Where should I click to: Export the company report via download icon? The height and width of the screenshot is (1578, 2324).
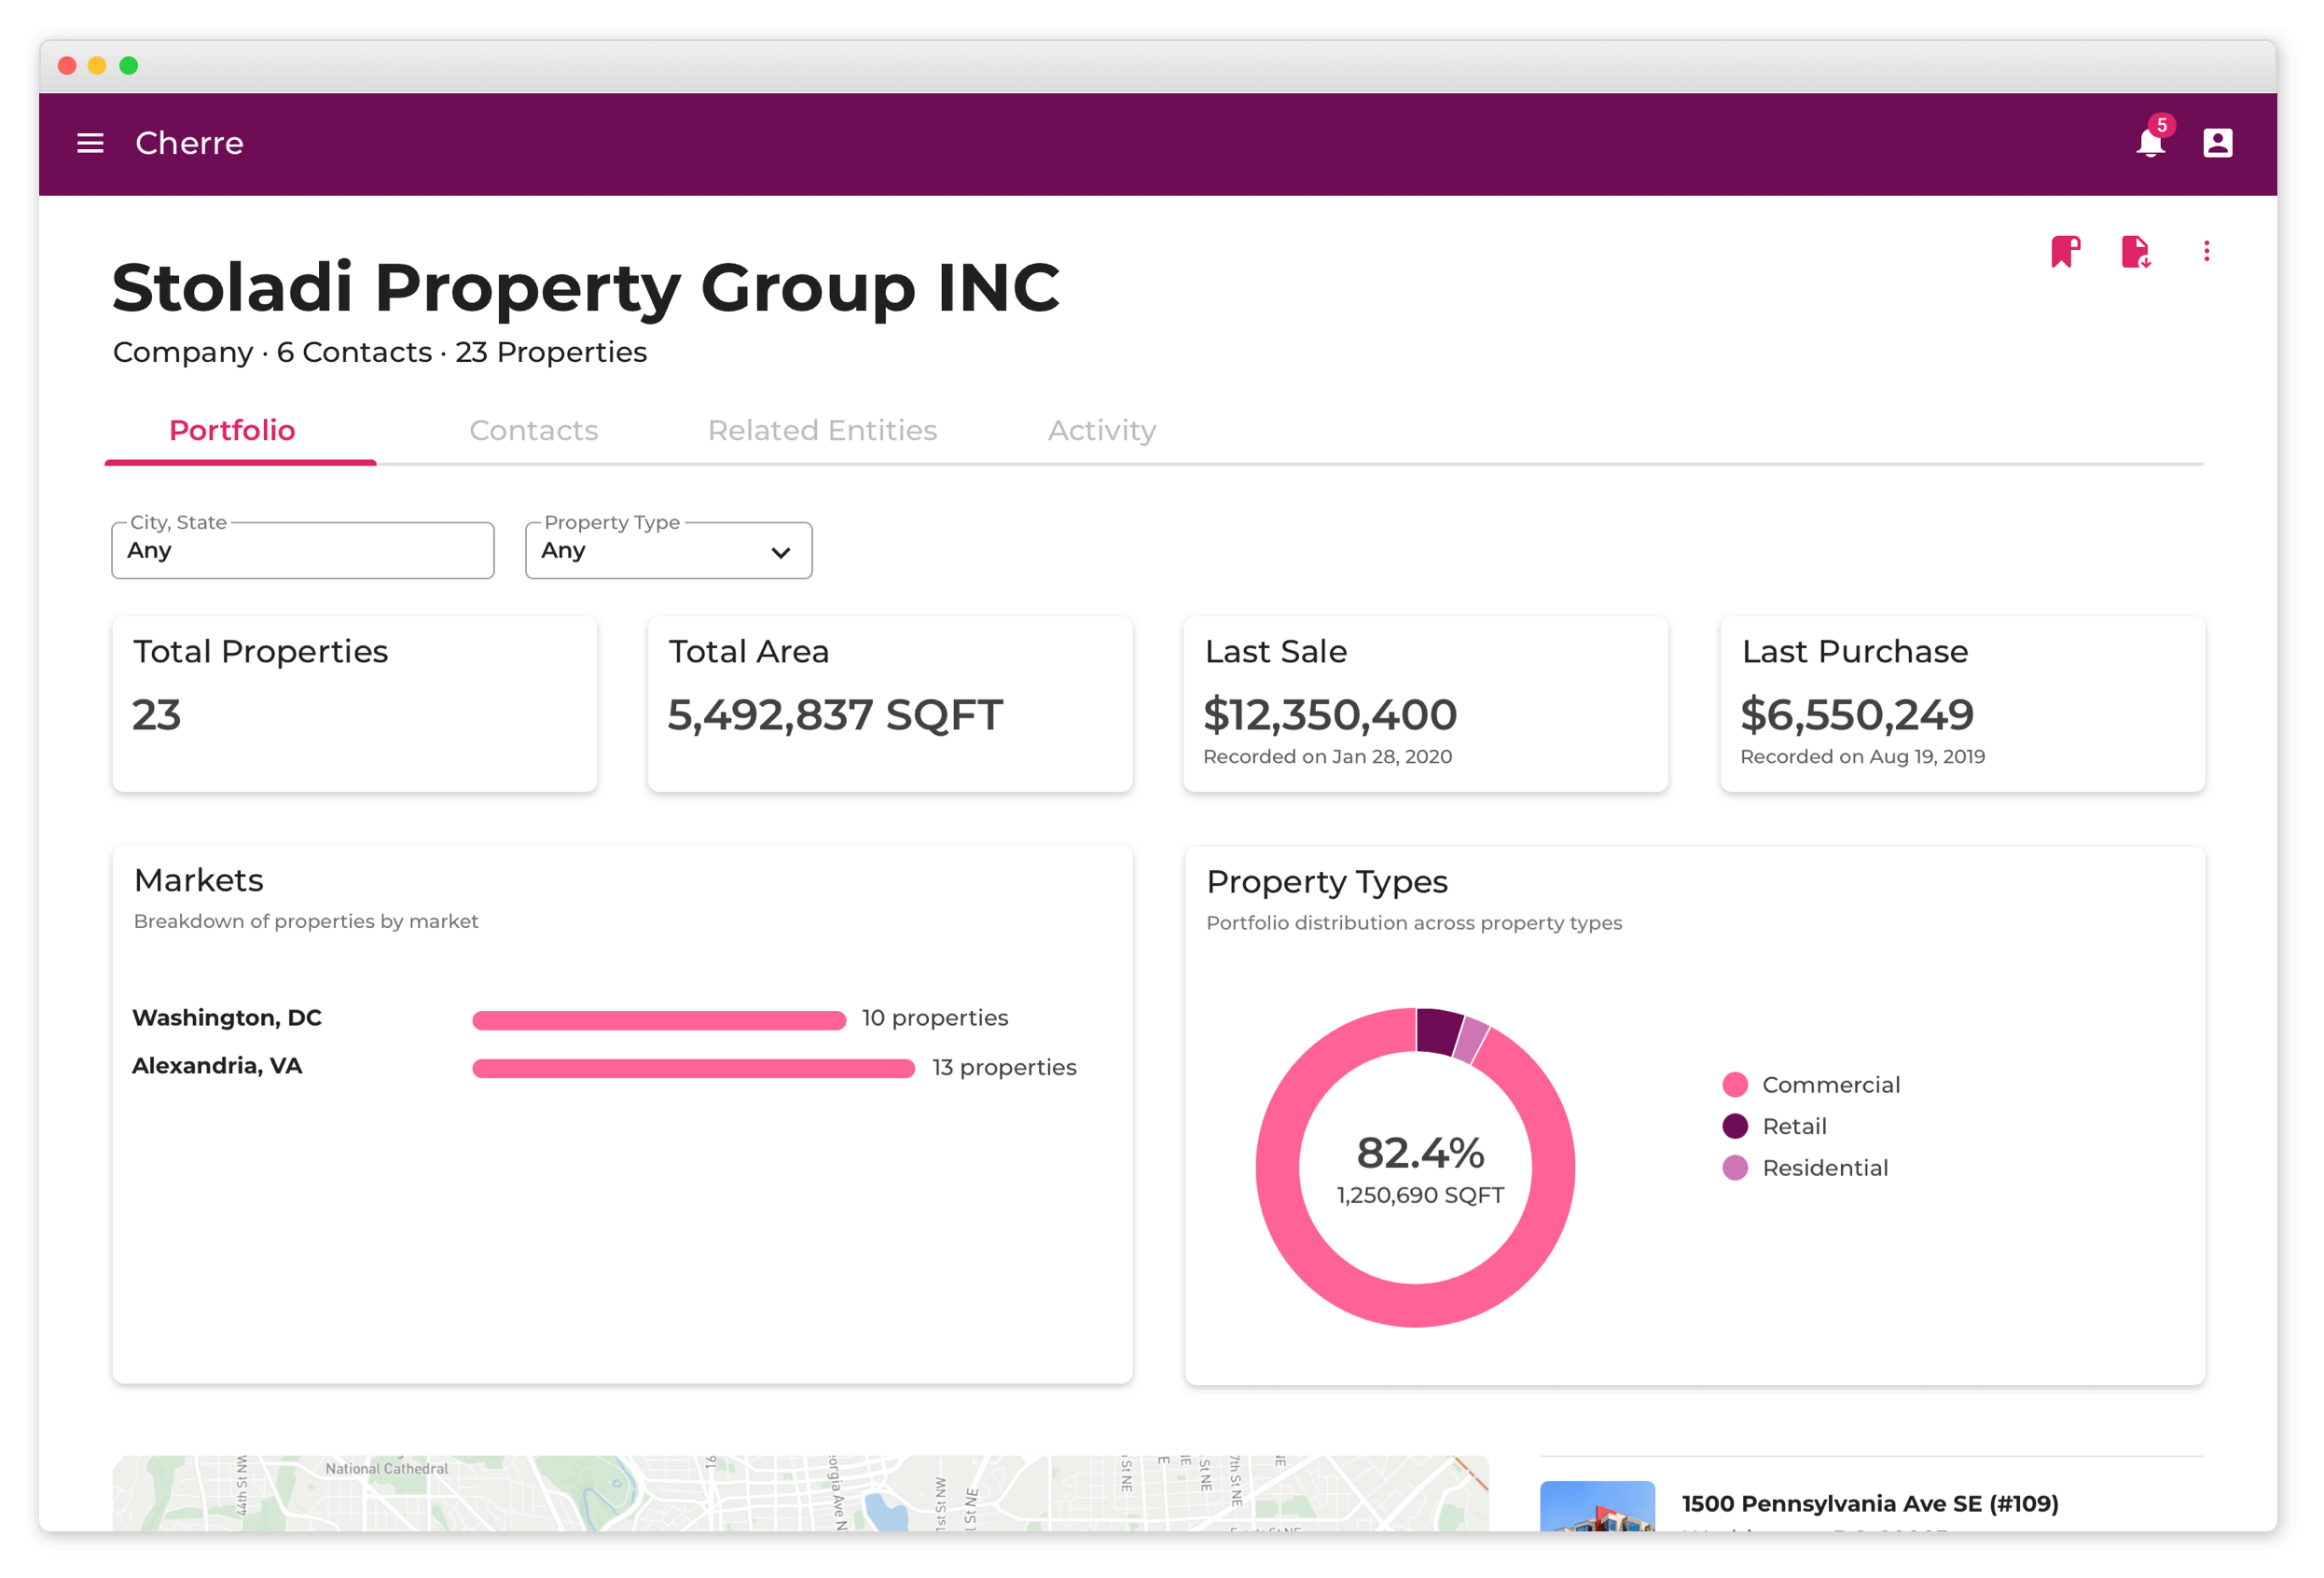coord(2137,251)
